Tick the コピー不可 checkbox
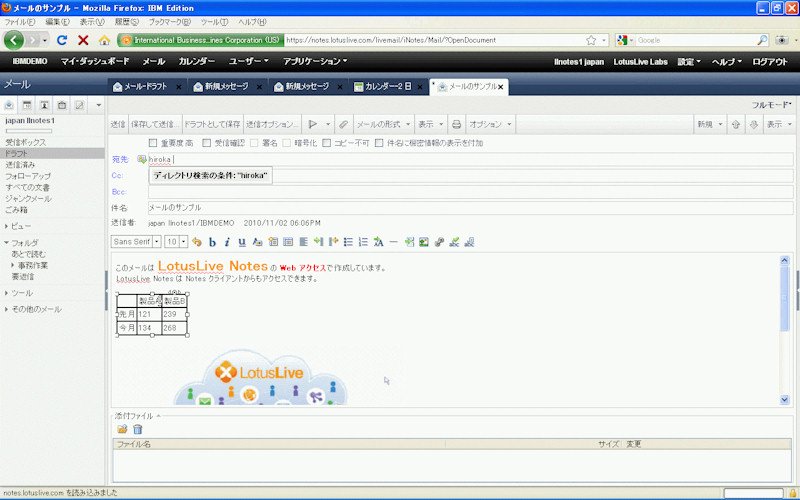Viewport: 800px width, 500px height. tap(327, 143)
